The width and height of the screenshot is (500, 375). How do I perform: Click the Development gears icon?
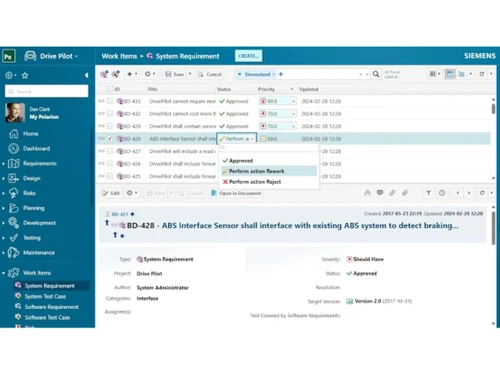(14, 223)
